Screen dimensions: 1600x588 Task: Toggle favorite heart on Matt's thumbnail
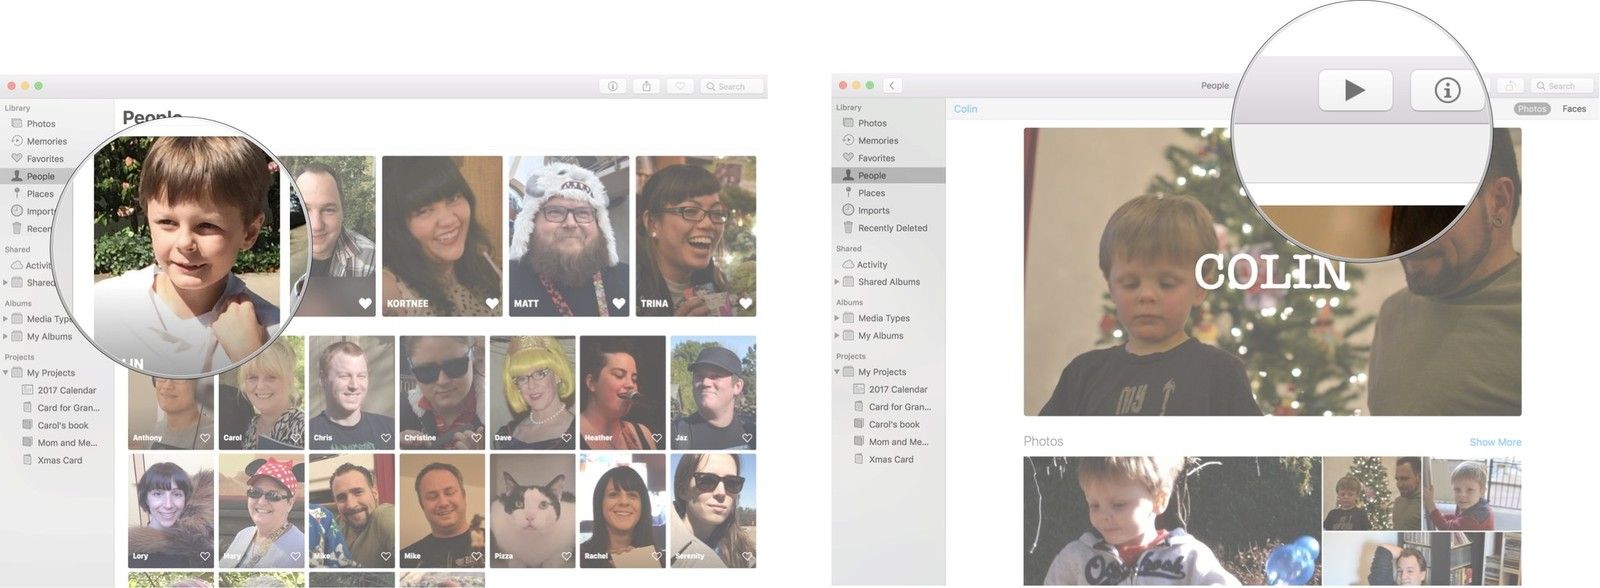tap(619, 303)
